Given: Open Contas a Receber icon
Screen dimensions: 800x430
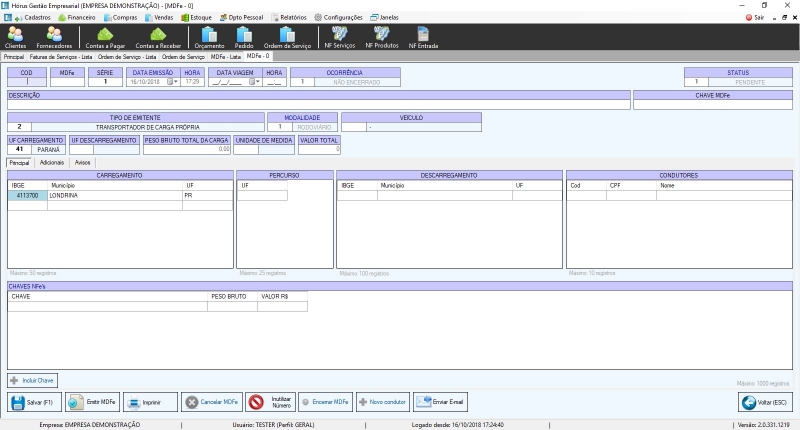Looking at the screenshot, I should [x=158, y=37].
